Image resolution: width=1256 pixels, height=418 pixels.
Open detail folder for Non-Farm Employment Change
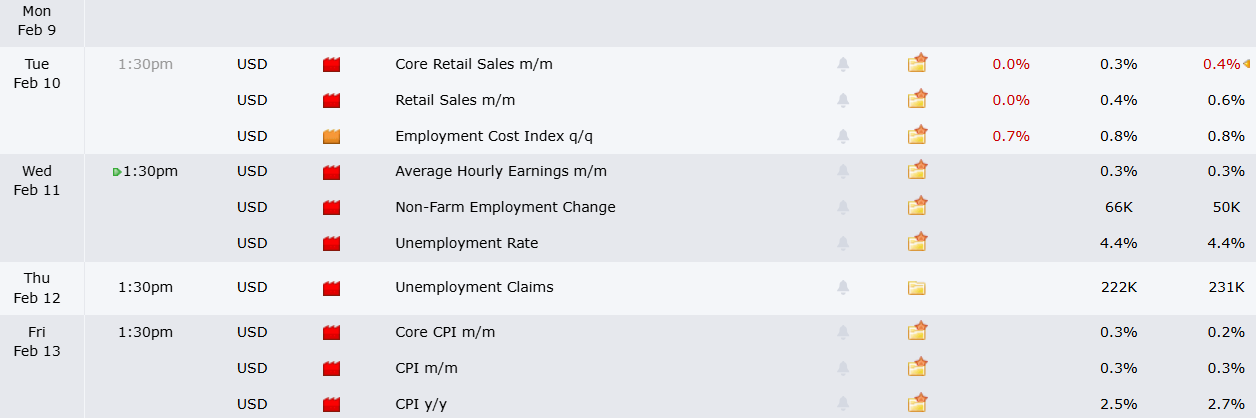(x=917, y=207)
